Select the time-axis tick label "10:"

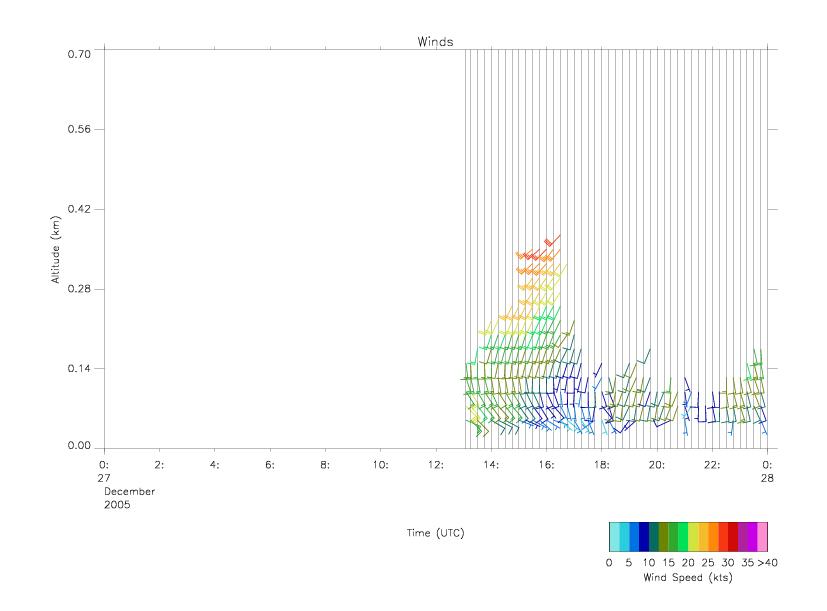click(x=380, y=465)
